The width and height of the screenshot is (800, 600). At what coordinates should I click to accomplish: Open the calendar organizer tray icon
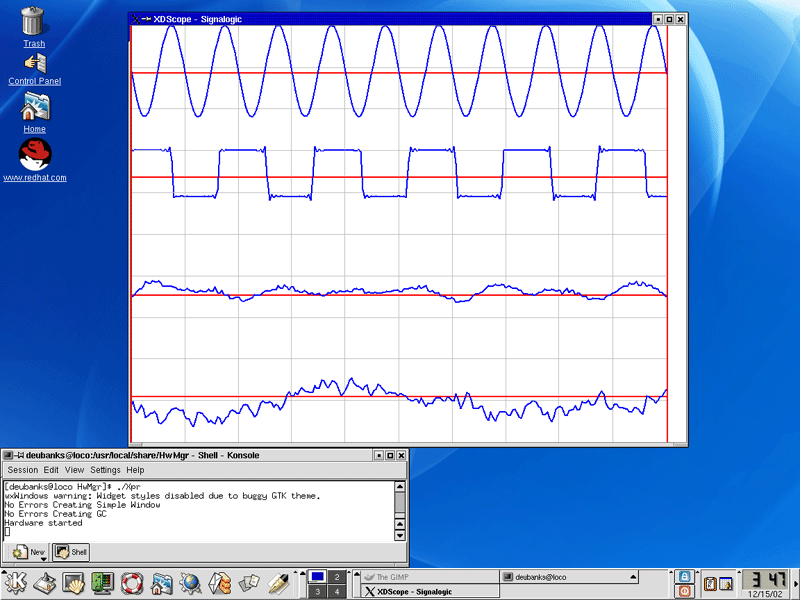pyautogui.click(x=726, y=583)
